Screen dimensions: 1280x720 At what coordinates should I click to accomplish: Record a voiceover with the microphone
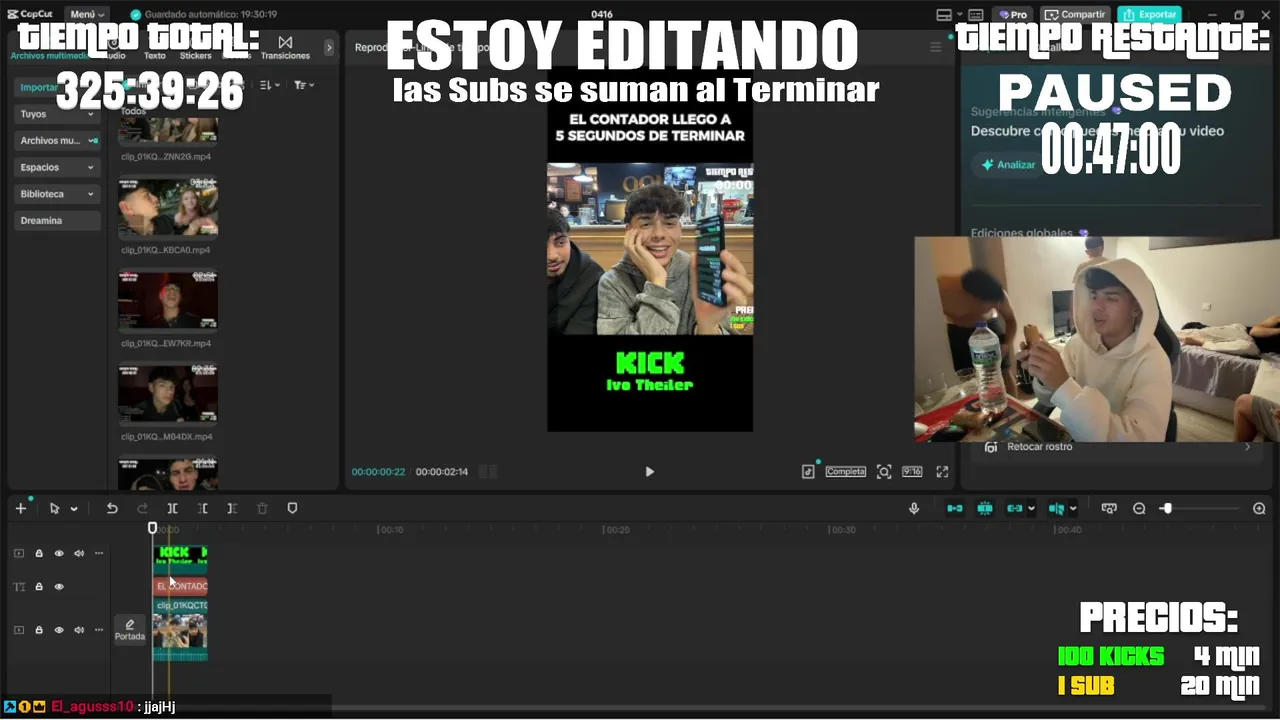pyautogui.click(x=914, y=508)
